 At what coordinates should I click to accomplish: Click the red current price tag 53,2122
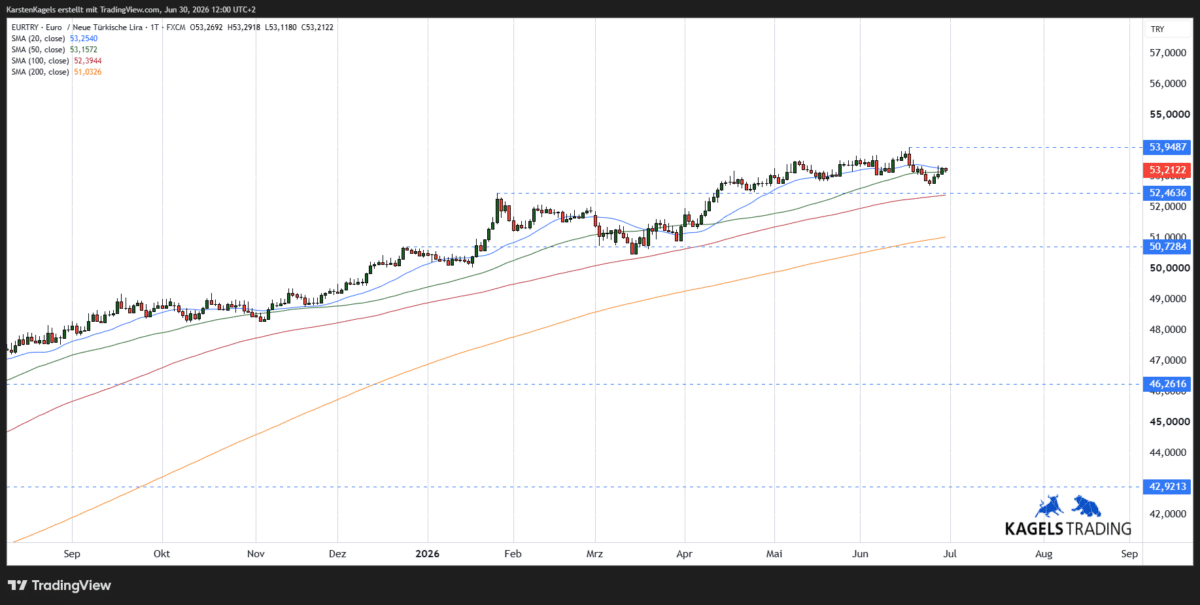1167,170
